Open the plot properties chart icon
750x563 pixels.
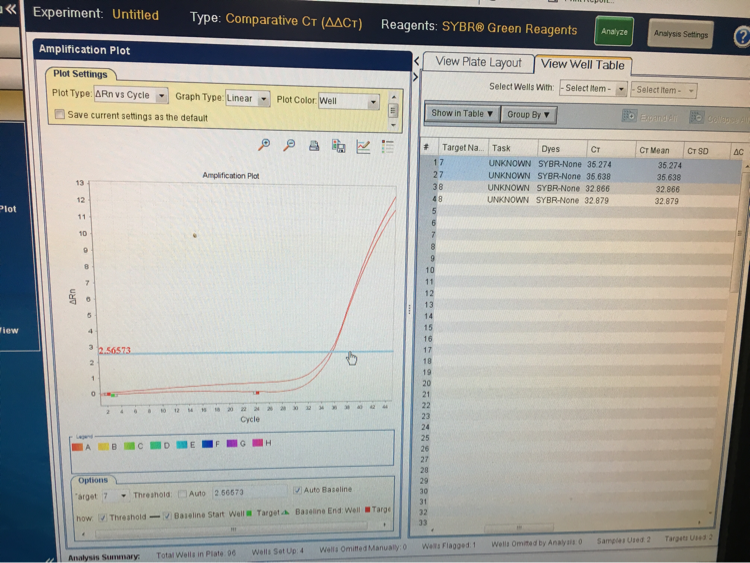click(x=363, y=147)
